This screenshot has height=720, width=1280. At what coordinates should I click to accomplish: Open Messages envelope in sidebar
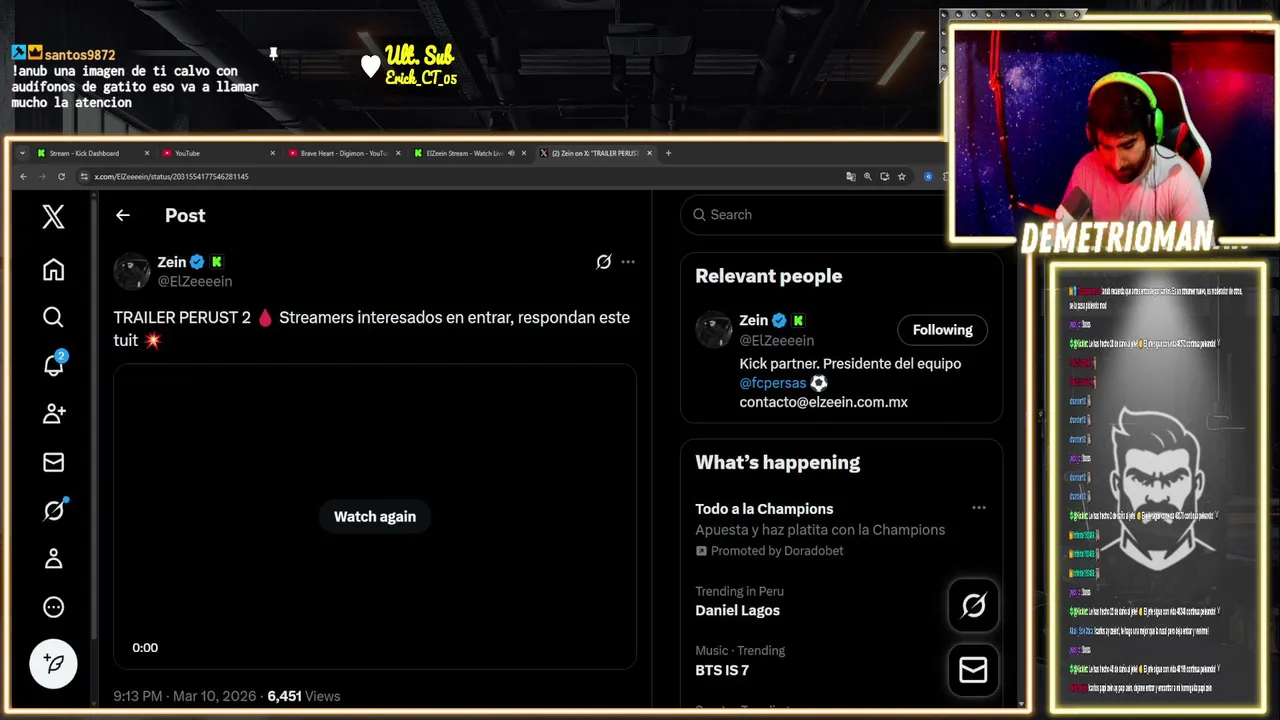point(53,462)
